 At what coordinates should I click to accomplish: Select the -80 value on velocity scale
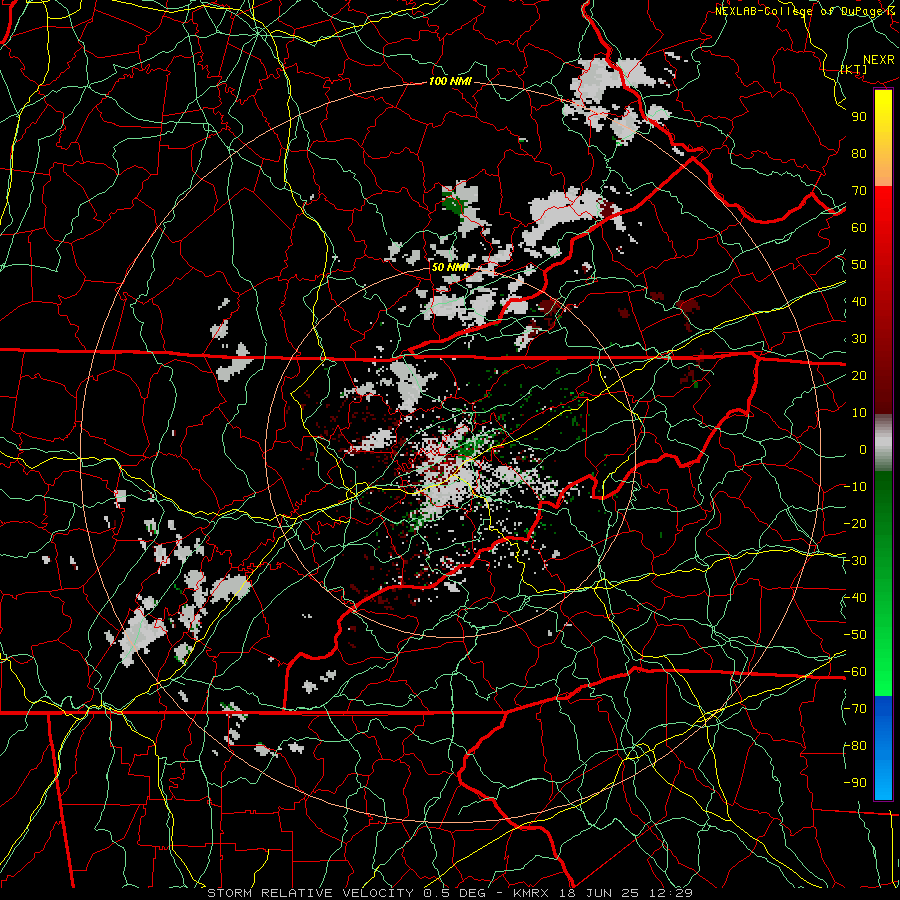856,746
